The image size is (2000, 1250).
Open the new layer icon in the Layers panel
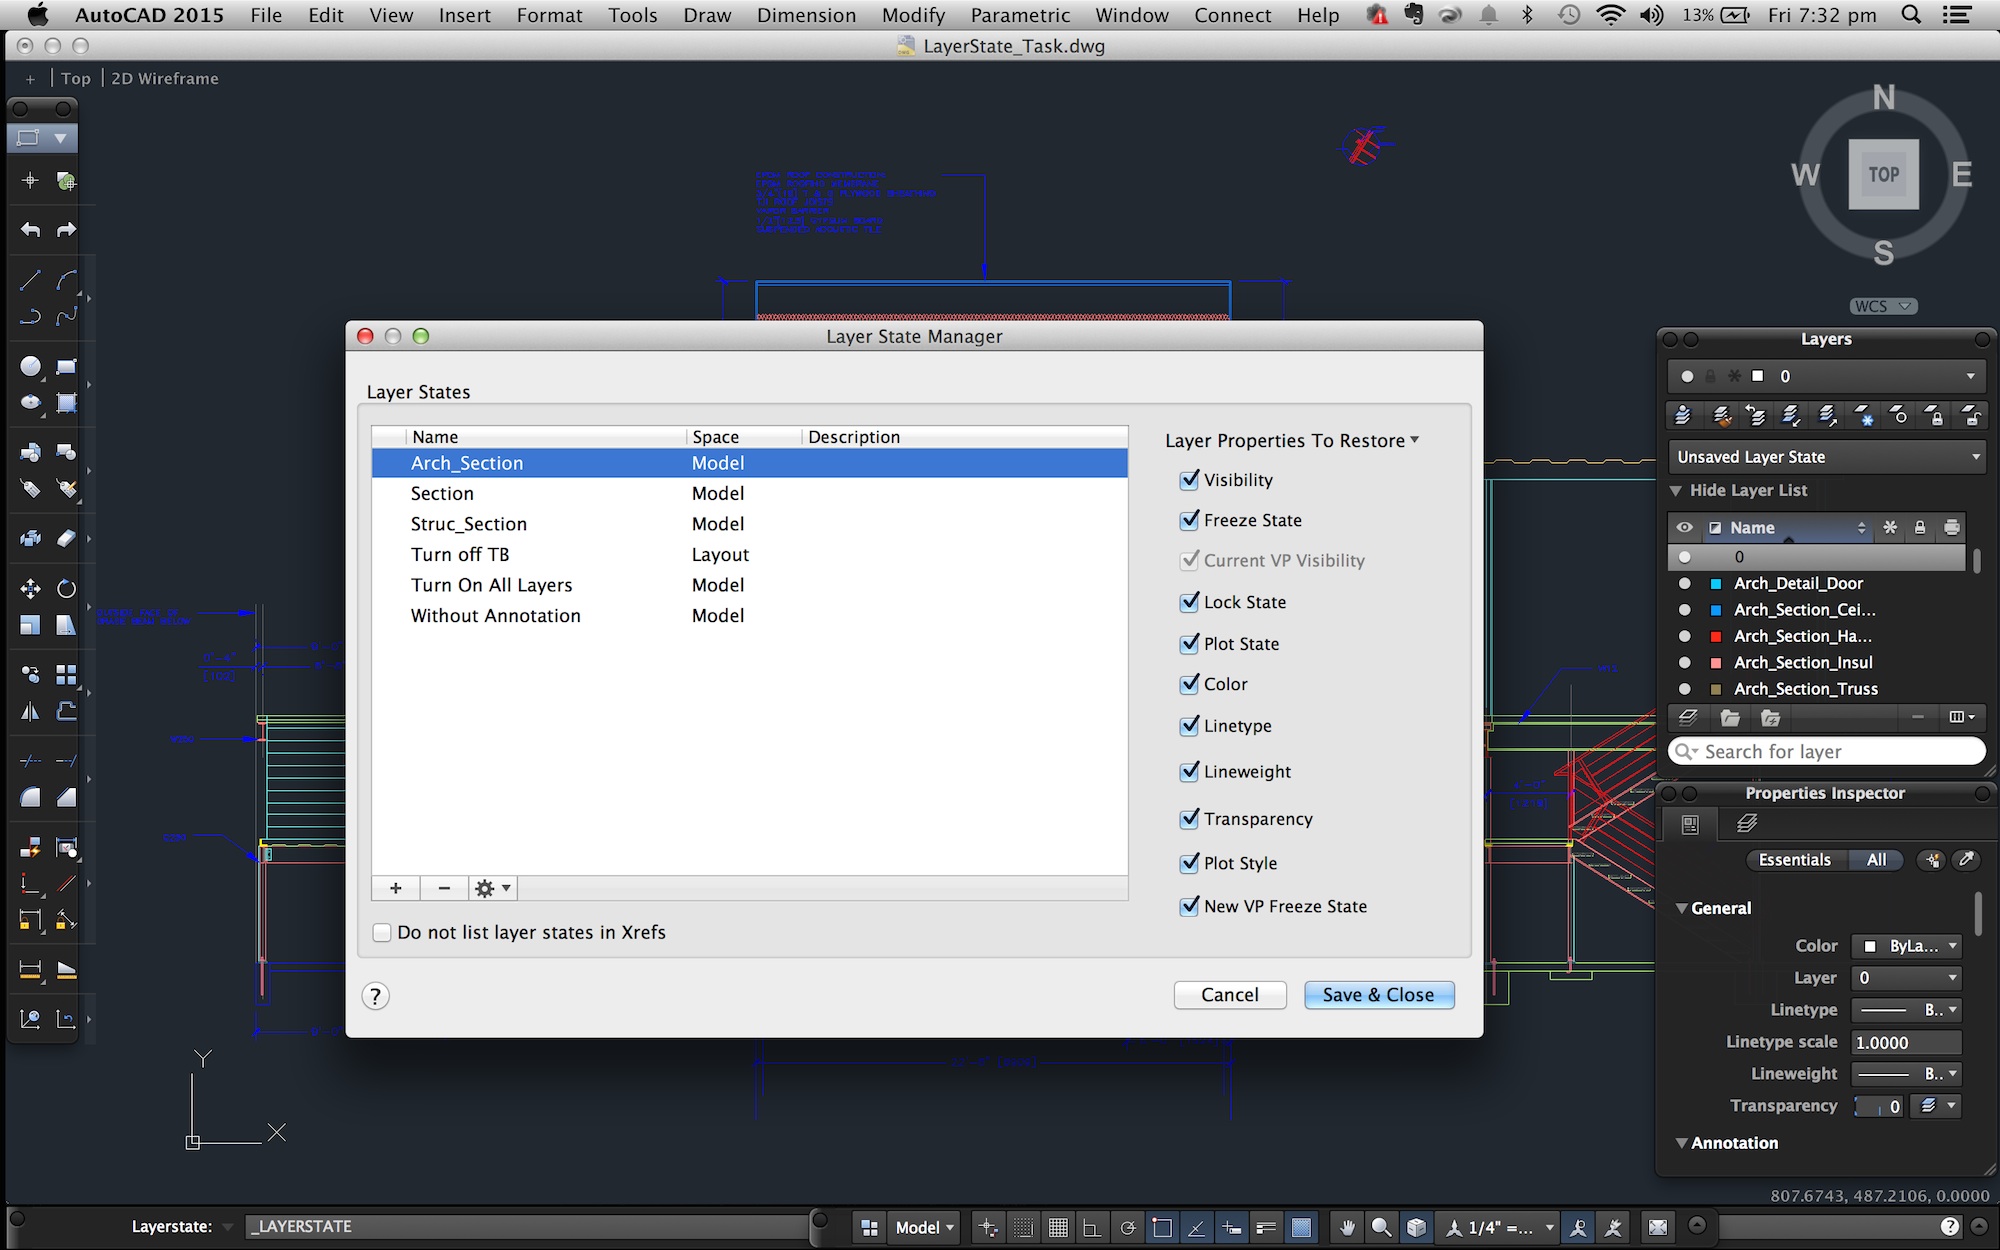(x=1688, y=717)
